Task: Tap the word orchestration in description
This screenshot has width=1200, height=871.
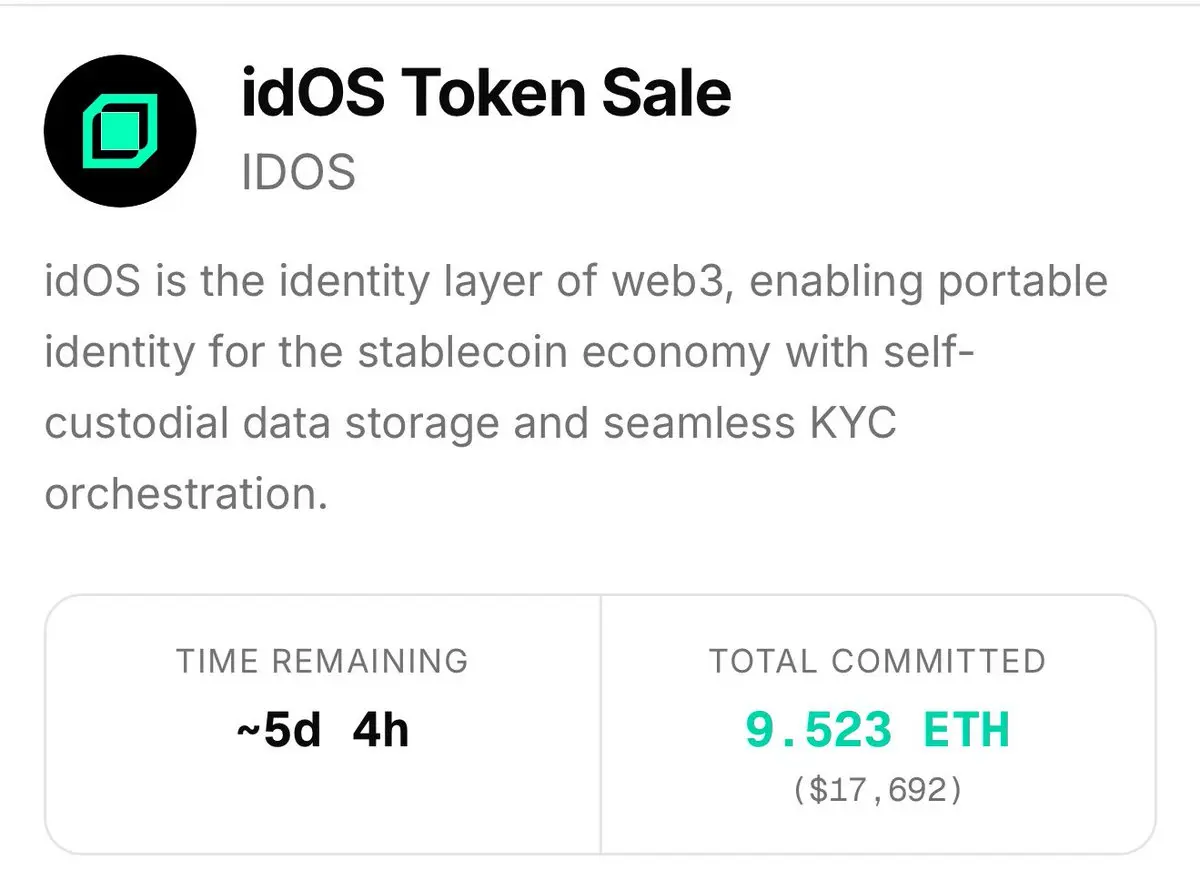Action: pyautogui.click(x=186, y=495)
